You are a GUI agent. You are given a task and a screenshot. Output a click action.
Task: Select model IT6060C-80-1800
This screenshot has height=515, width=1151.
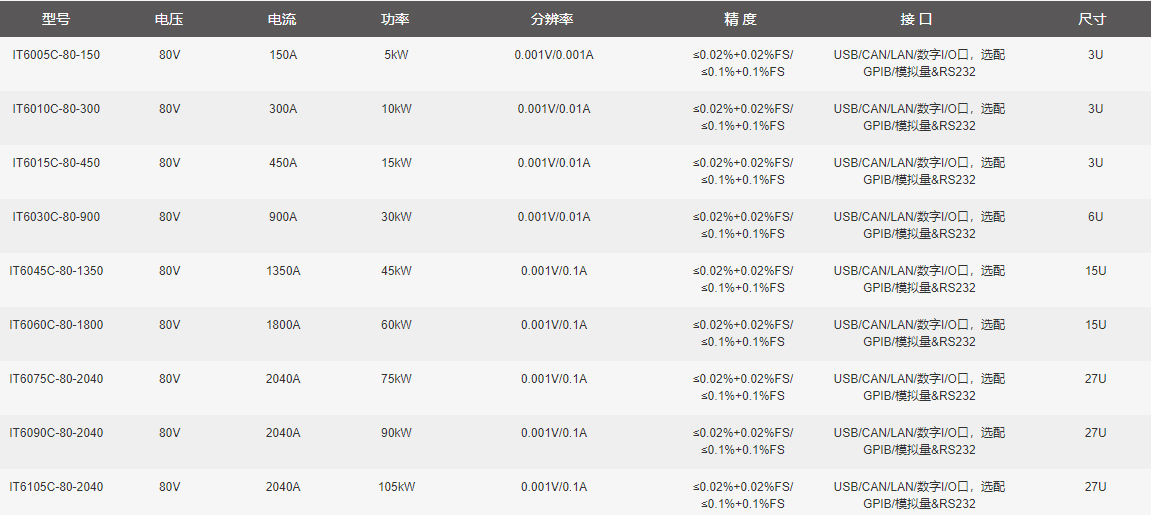click(x=57, y=325)
